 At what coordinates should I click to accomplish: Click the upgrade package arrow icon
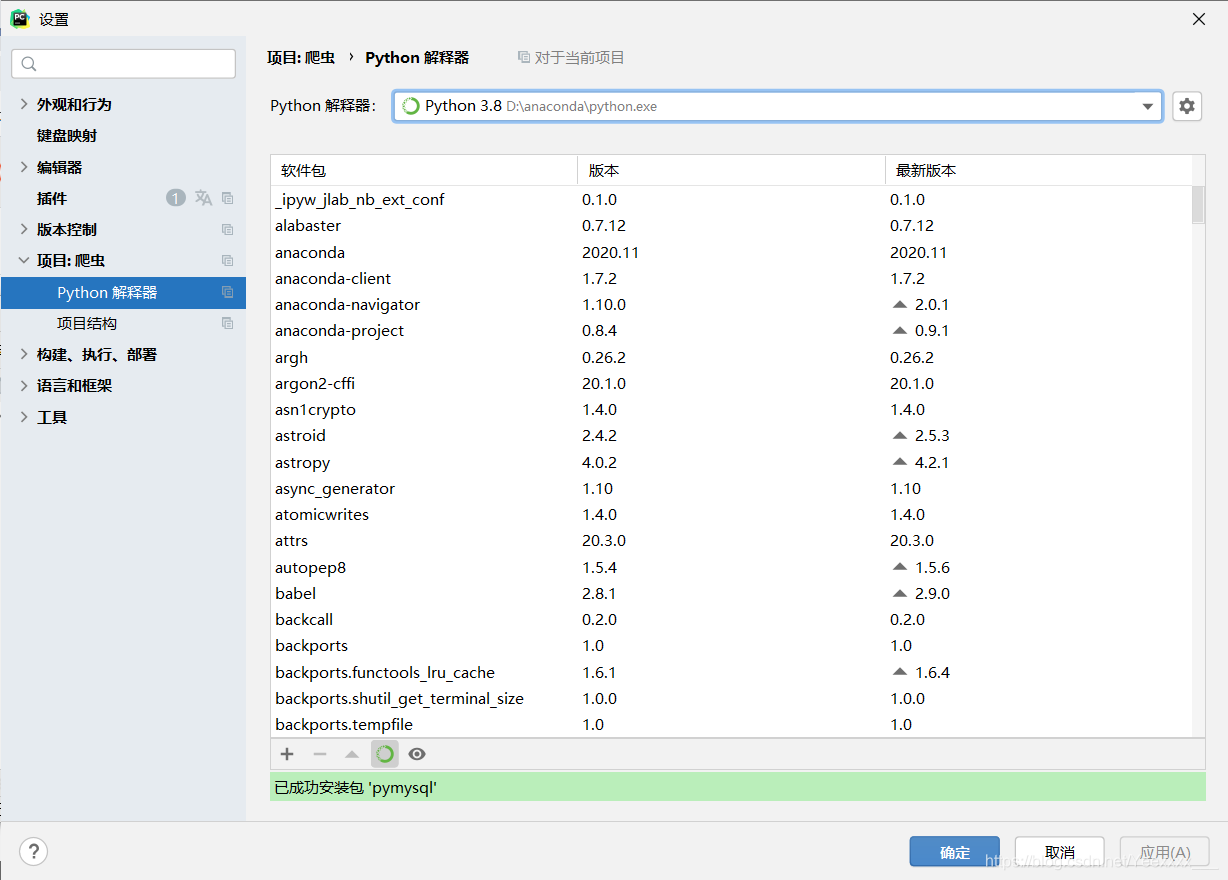[x=352, y=754]
